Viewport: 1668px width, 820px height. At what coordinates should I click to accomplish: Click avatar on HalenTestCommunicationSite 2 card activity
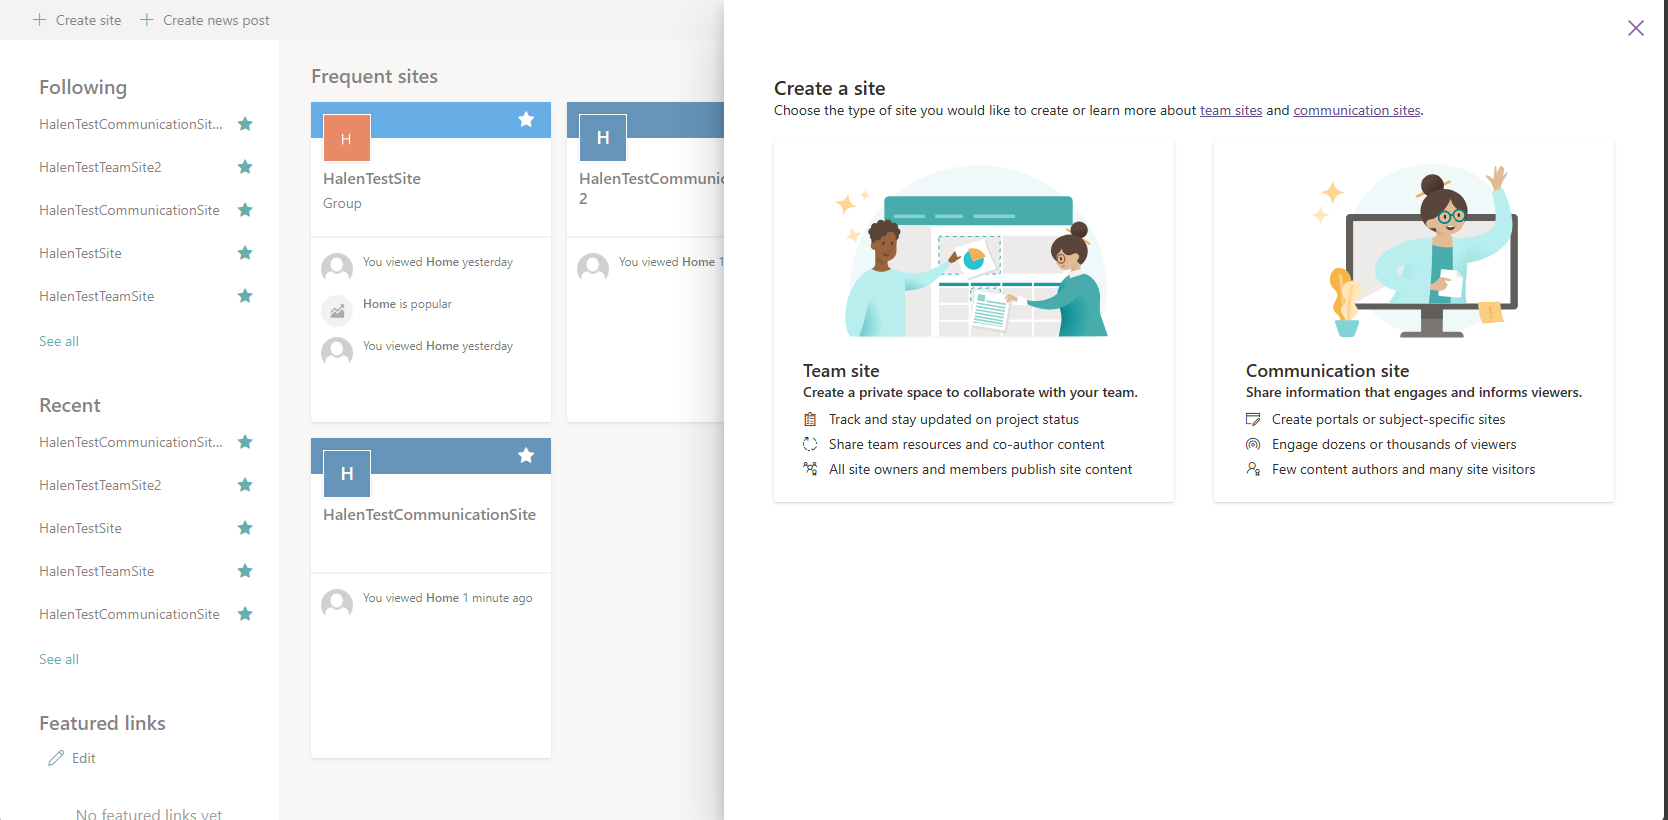click(x=593, y=268)
